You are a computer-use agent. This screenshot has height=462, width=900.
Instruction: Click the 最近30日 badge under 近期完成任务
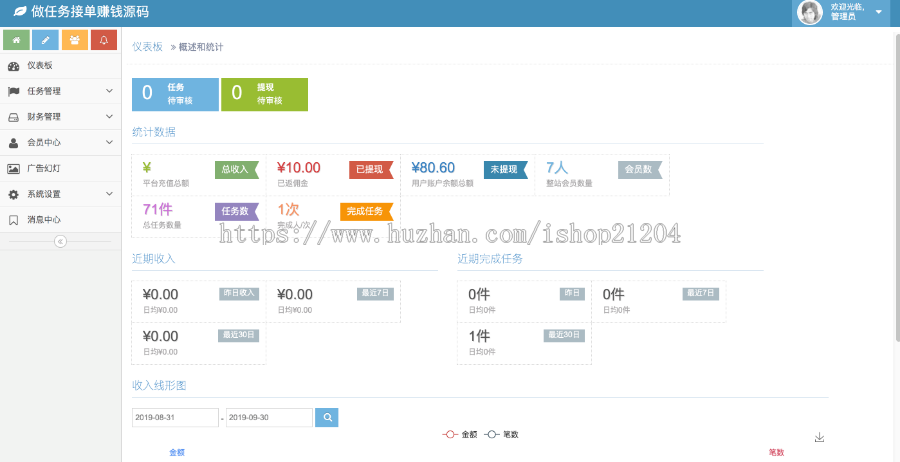tap(565, 336)
